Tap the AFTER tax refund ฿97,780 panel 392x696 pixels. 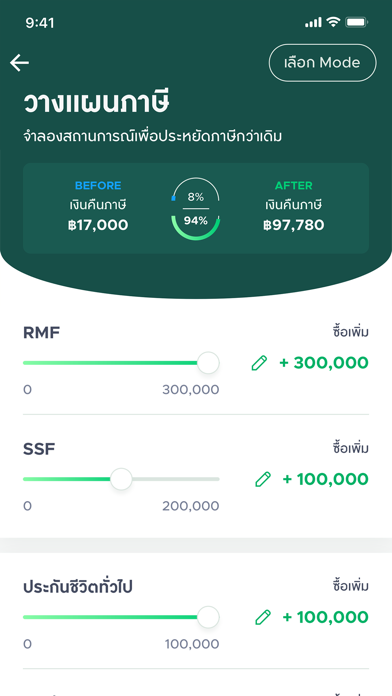click(293, 206)
